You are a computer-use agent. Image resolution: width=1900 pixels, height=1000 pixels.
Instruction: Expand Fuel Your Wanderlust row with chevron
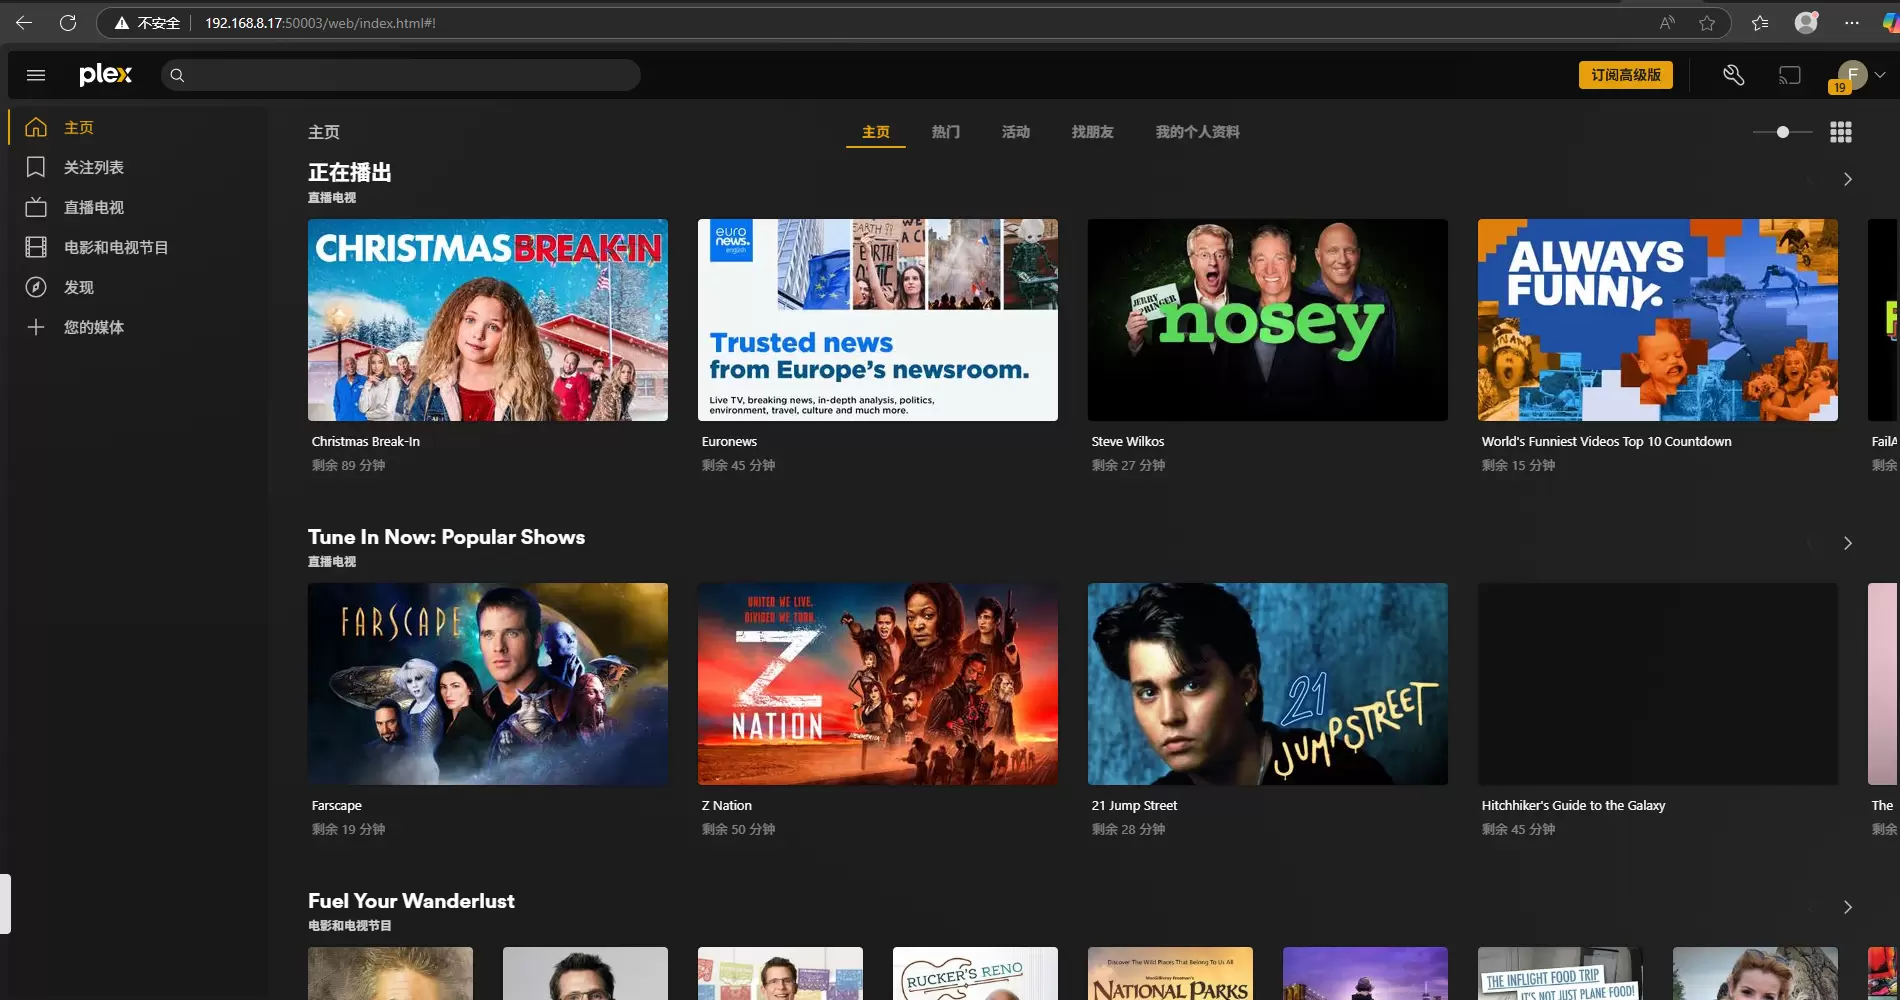point(1847,907)
